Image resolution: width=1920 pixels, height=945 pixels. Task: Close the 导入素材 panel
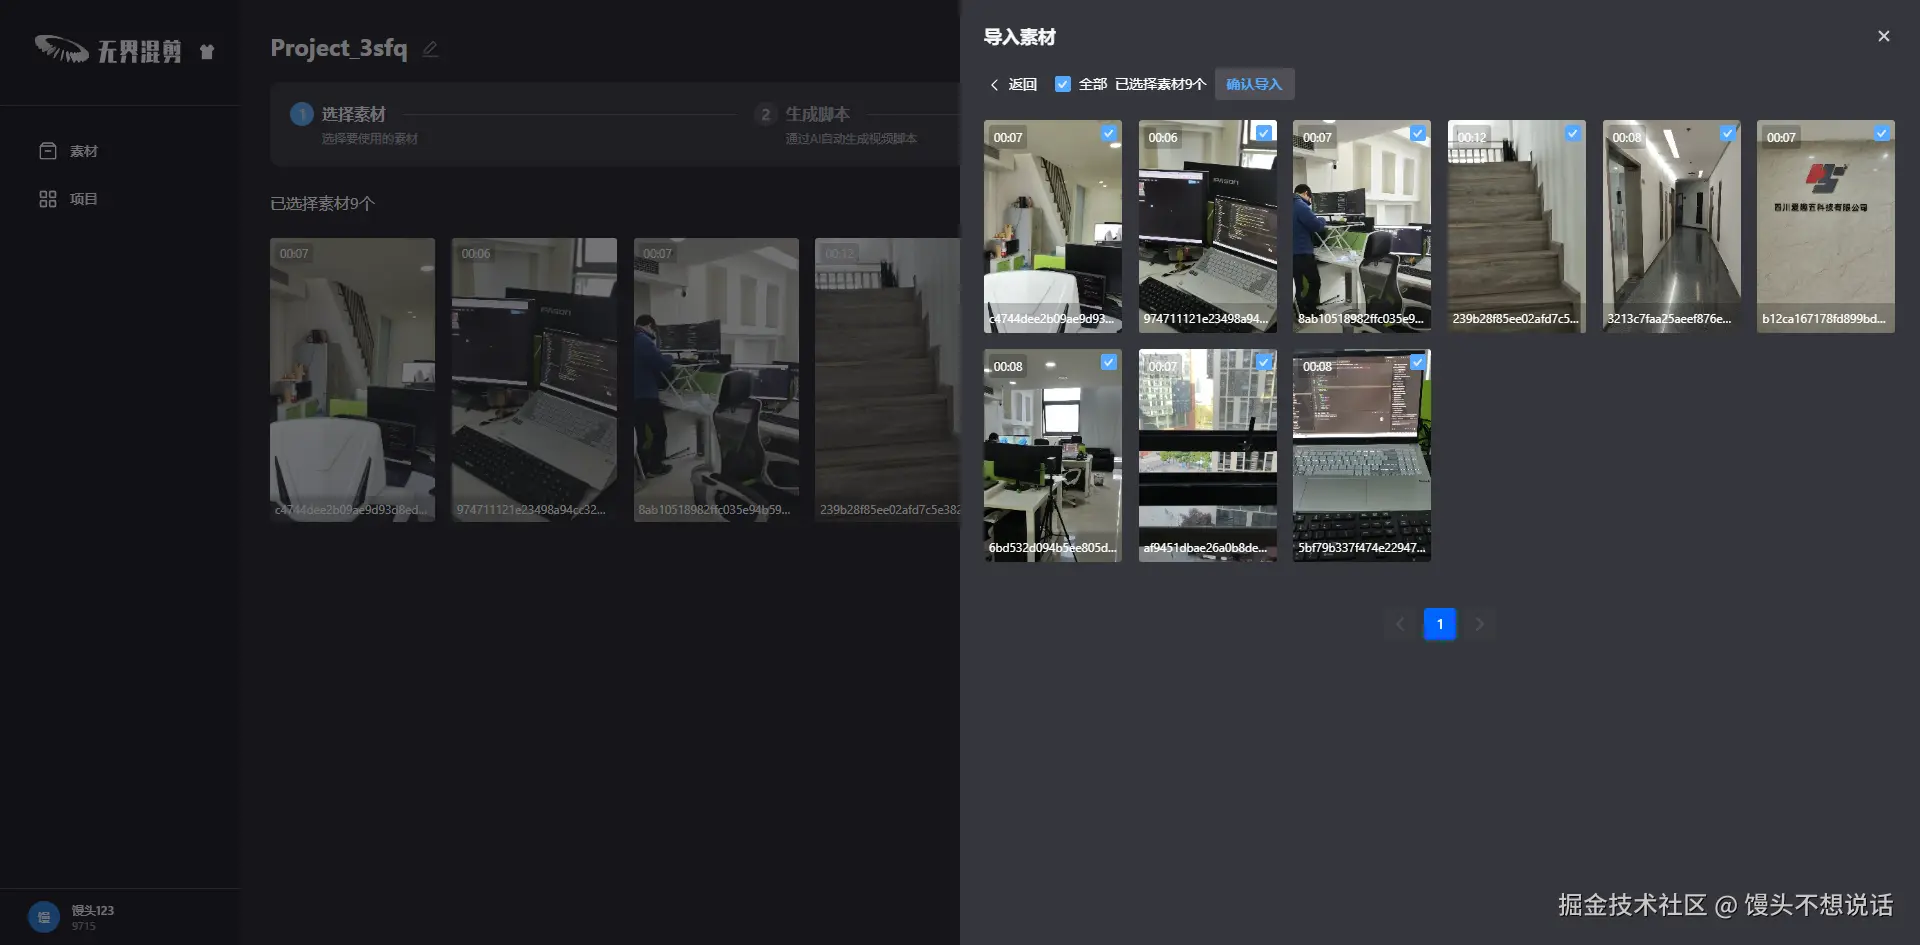(x=1884, y=36)
